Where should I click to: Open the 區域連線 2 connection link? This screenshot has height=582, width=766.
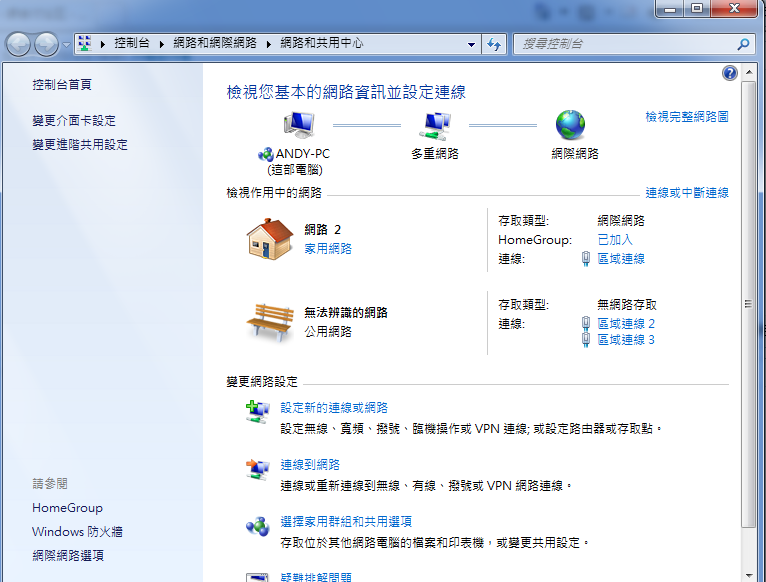click(626, 324)
